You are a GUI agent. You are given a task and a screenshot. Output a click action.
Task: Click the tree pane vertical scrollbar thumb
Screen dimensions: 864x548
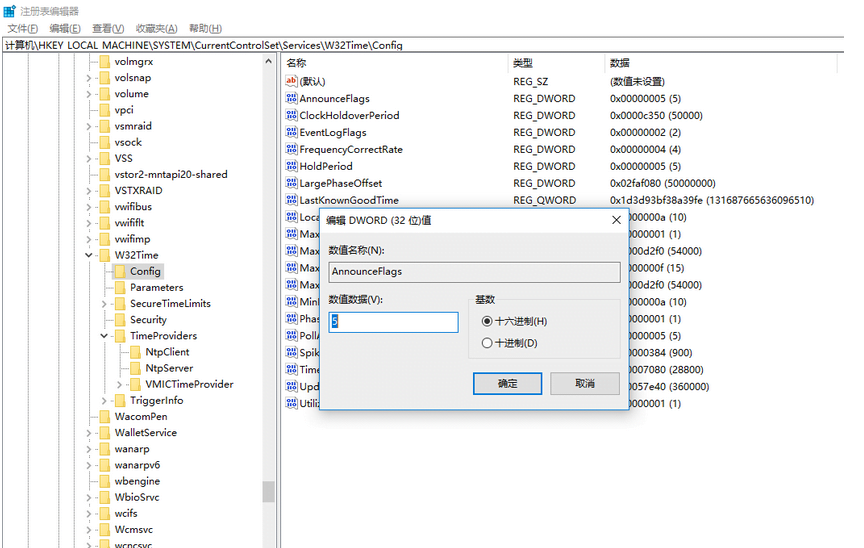click(x=268, y=492)
